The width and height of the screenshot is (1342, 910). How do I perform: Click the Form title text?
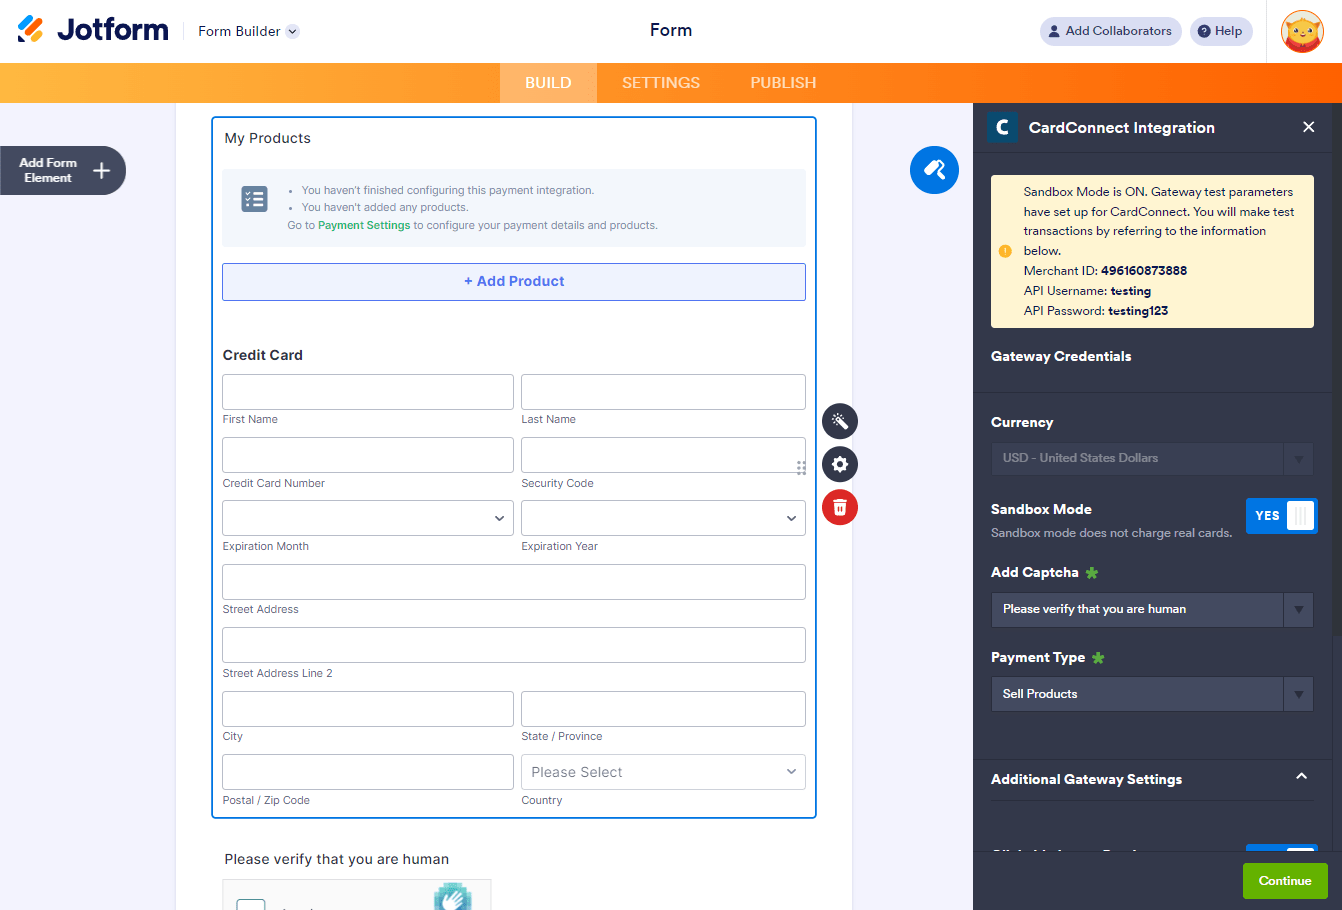pos(671,30)
